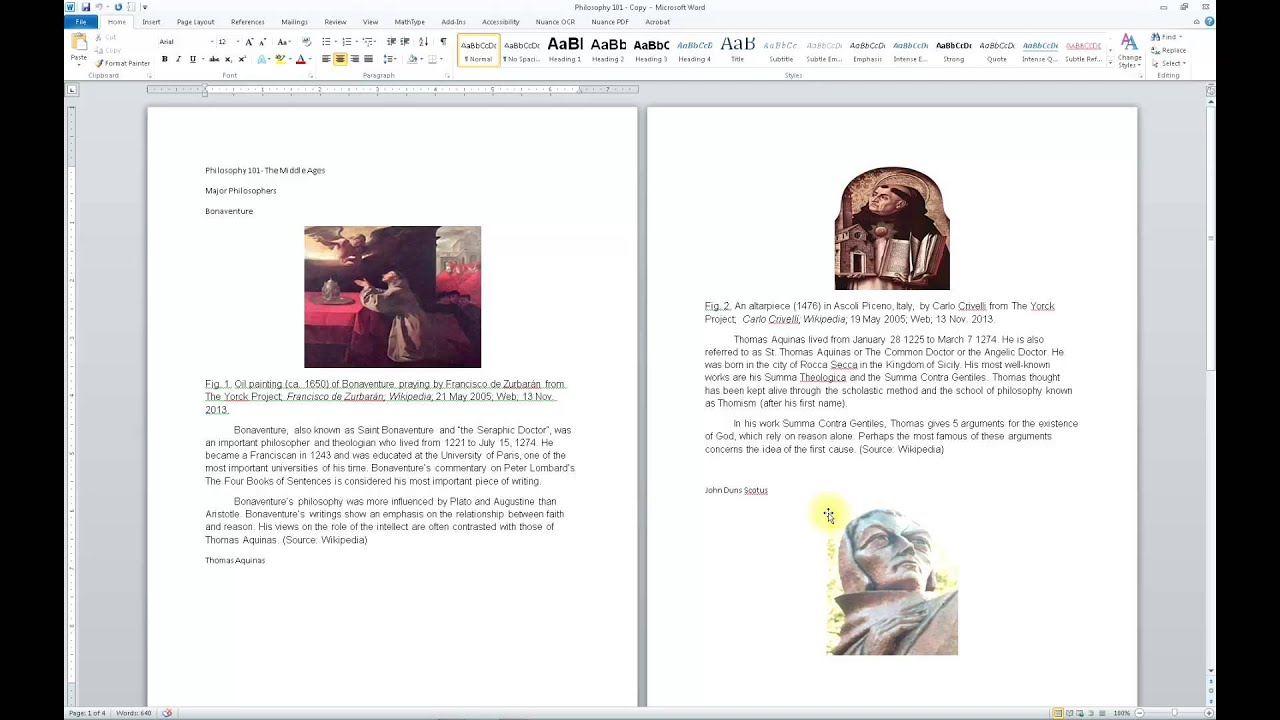Screen dimensions: 1280x720
Task: Click the Multilevel List icon
Action: [x=369, y=42]
